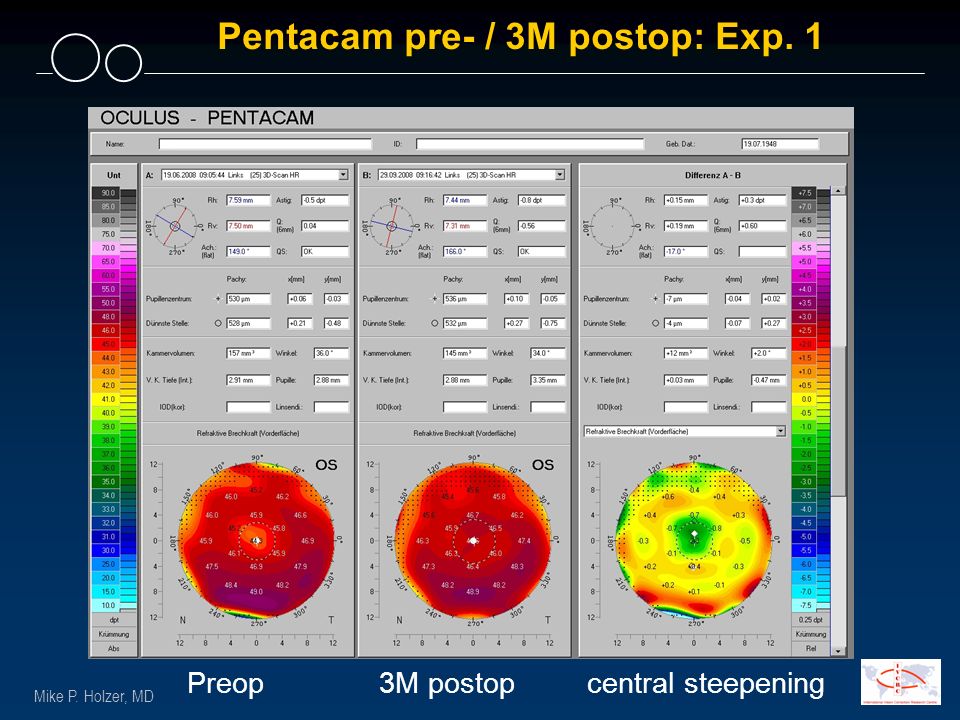Click the astigmatism axis diagram in panel A
The width and height of the screenshot is (960, 720).
pos(174,226)
